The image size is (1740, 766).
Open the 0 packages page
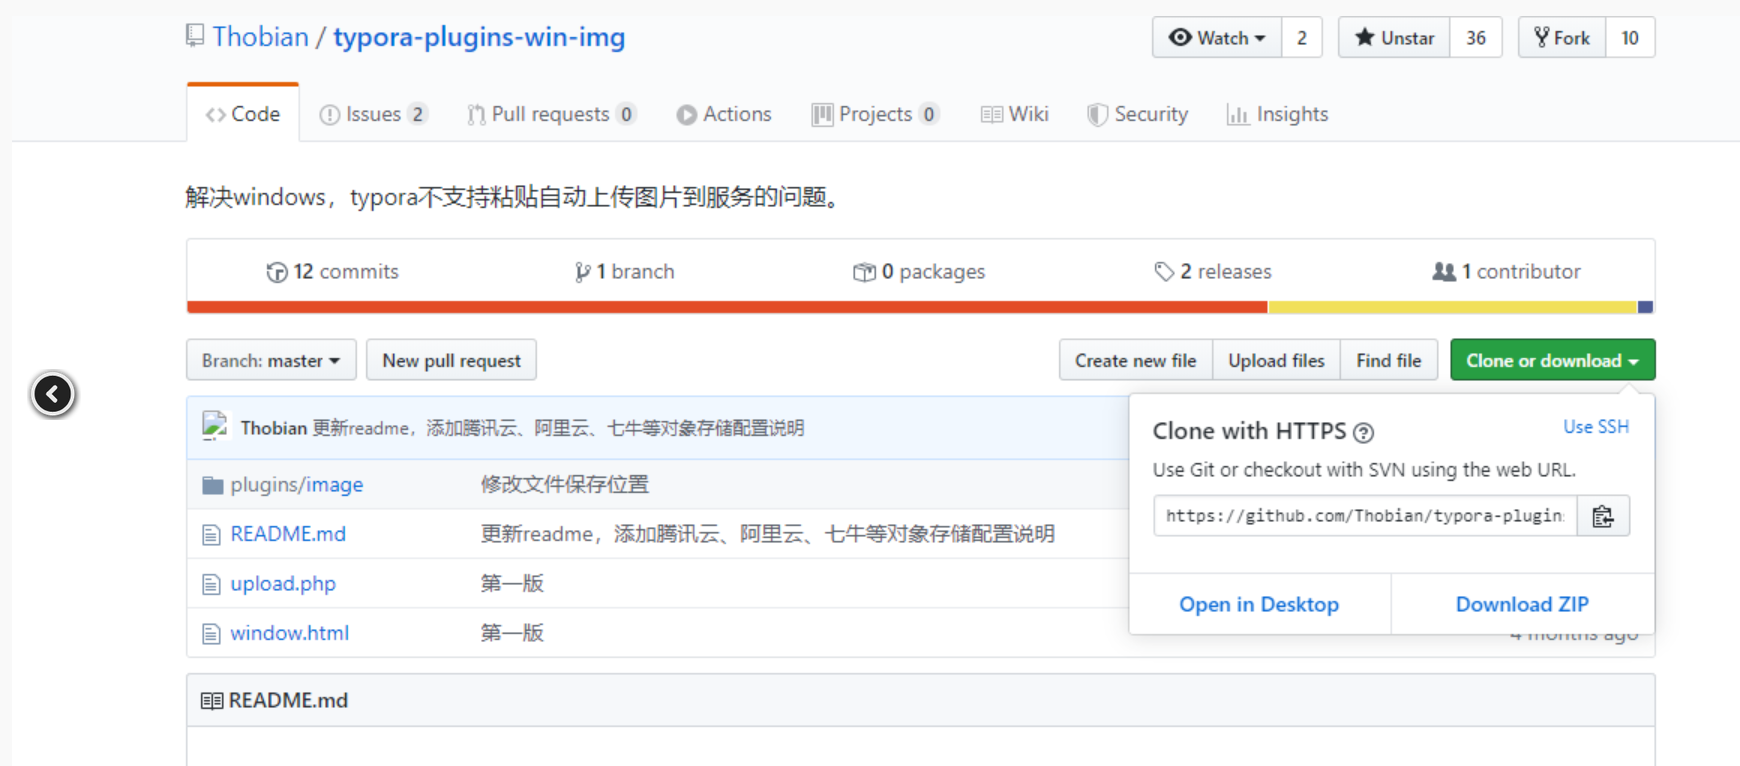pos(918,271)
